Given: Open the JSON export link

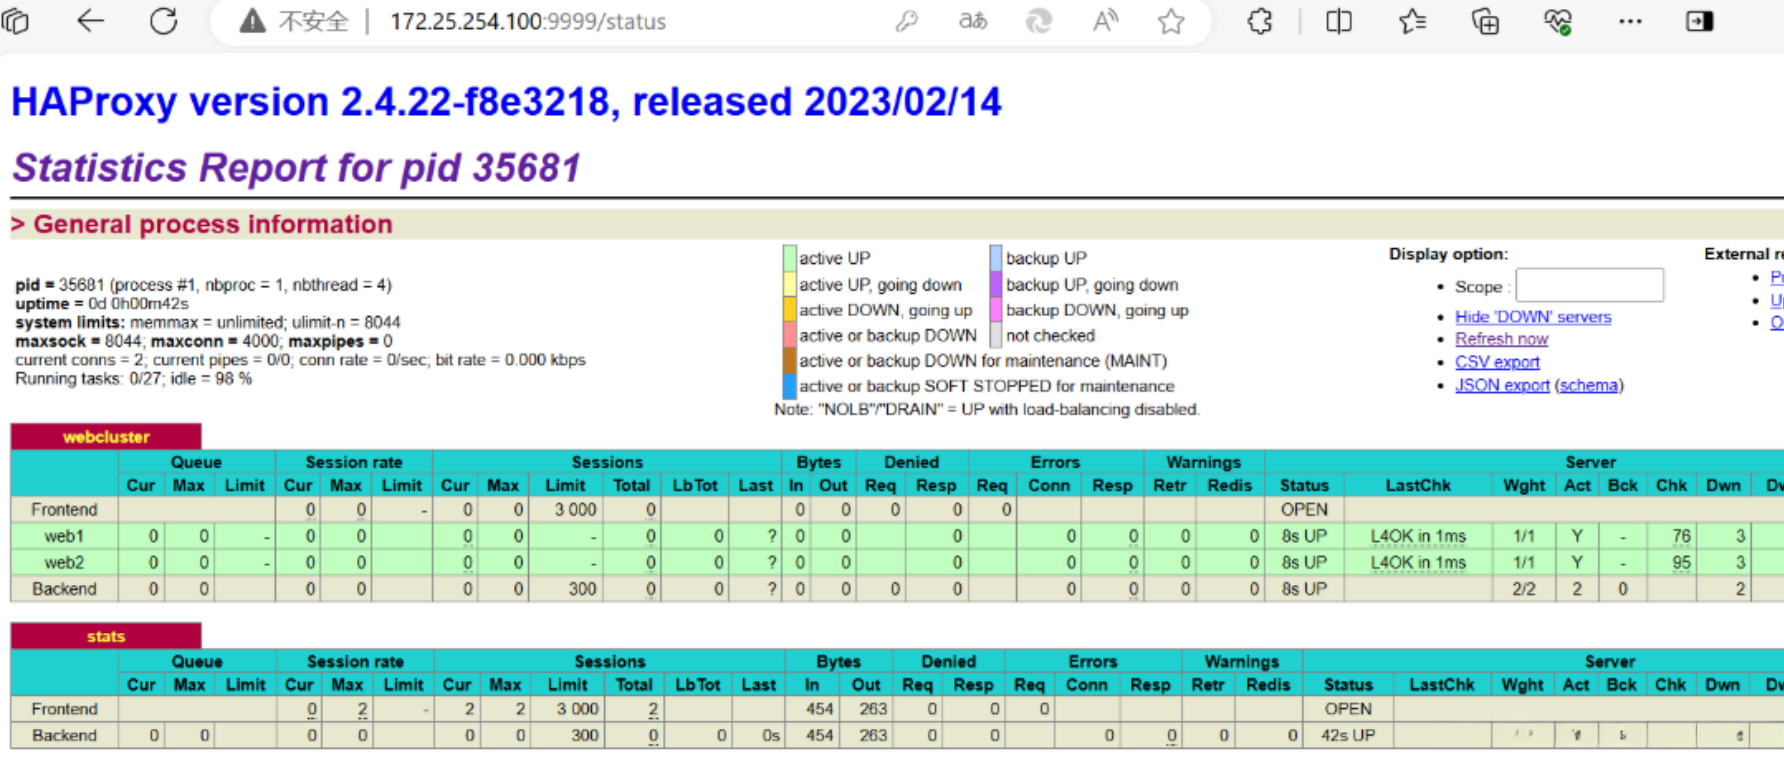Looking at the screenshot, I should click(x=1501, y=385).
